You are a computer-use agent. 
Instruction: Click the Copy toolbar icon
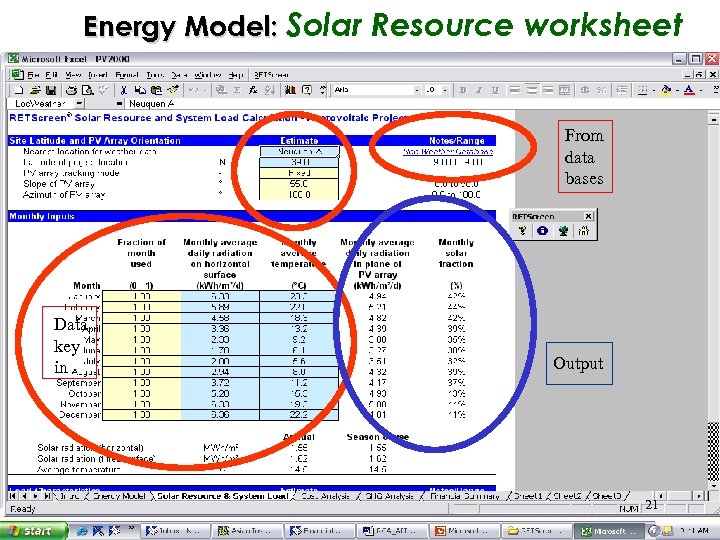tap(140, 90)
